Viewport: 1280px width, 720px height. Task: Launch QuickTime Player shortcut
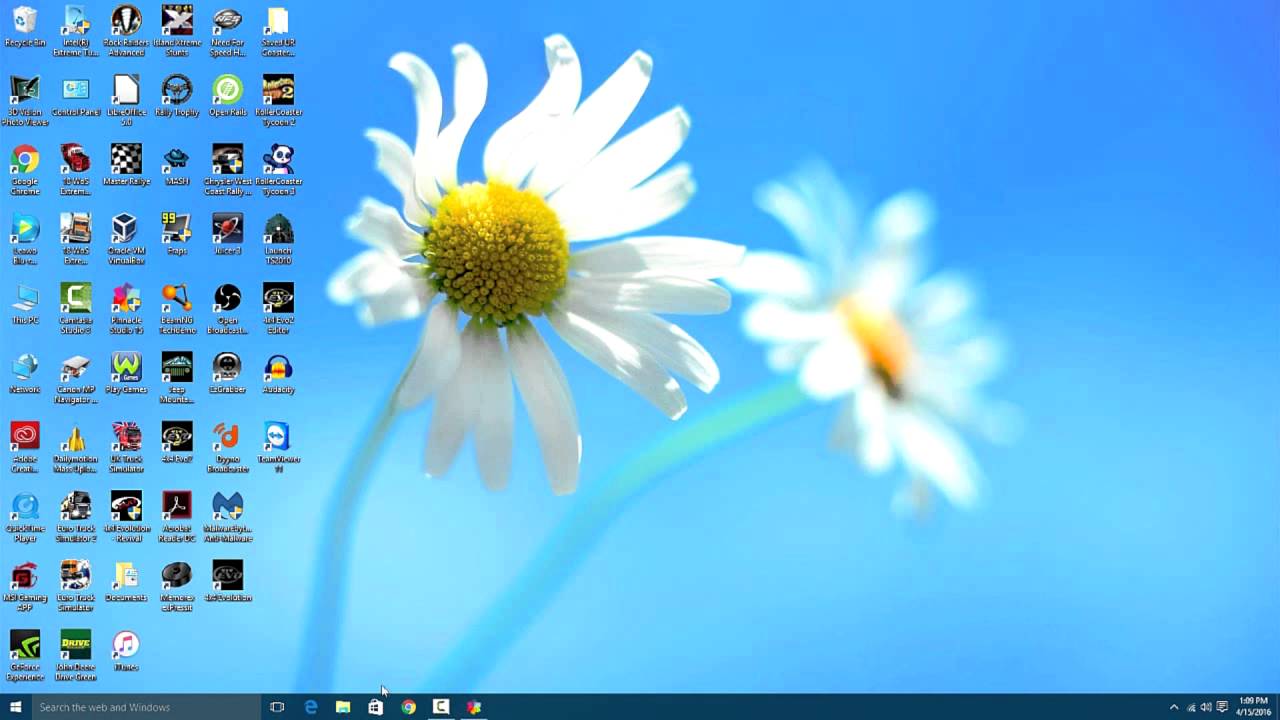tap(25, 516)
